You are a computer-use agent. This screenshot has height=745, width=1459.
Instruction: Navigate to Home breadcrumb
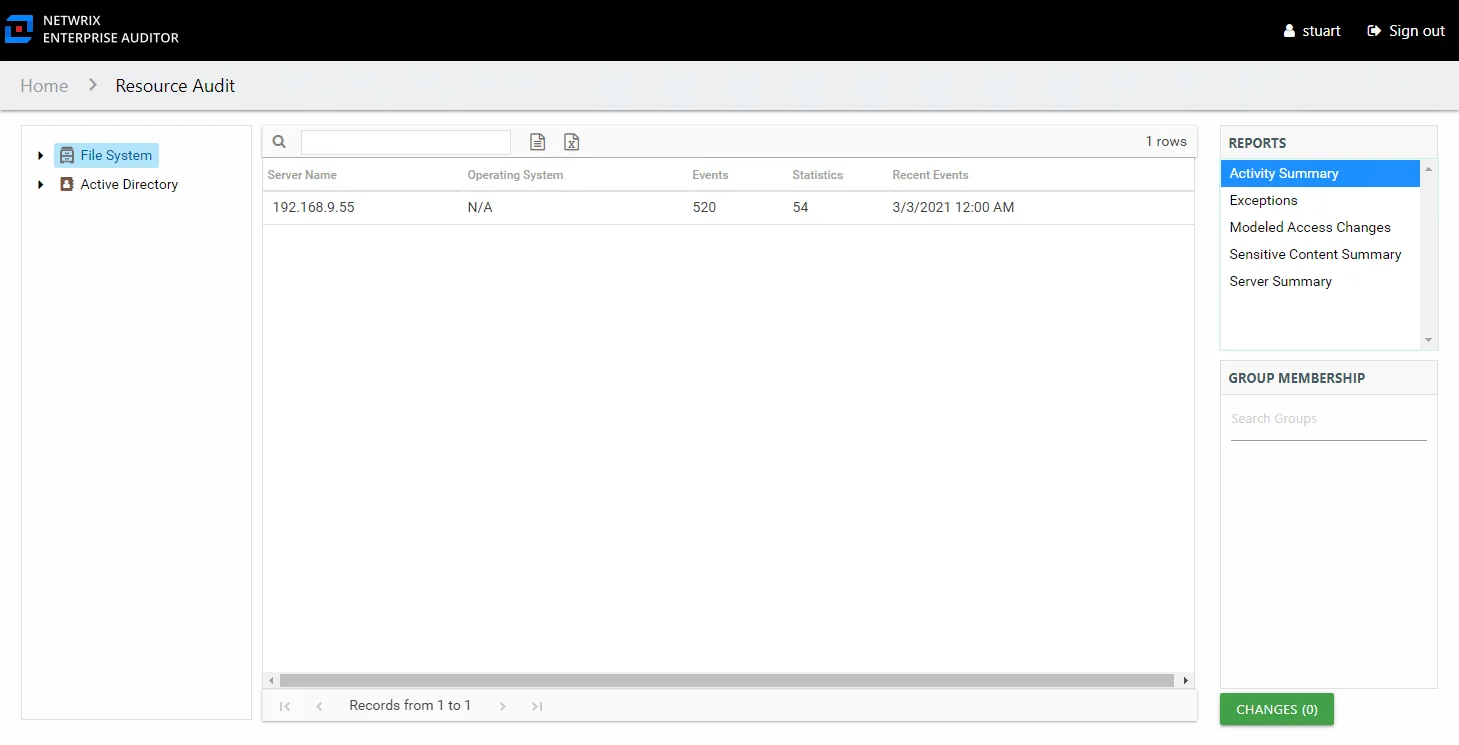tap(44, 86)
